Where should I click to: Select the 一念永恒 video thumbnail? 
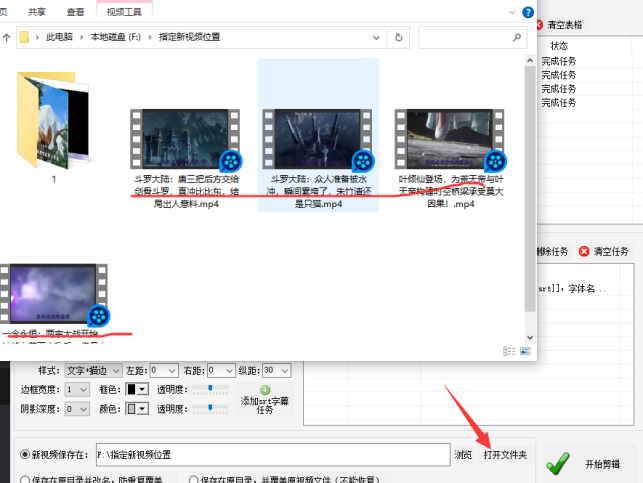click(55, 293)
